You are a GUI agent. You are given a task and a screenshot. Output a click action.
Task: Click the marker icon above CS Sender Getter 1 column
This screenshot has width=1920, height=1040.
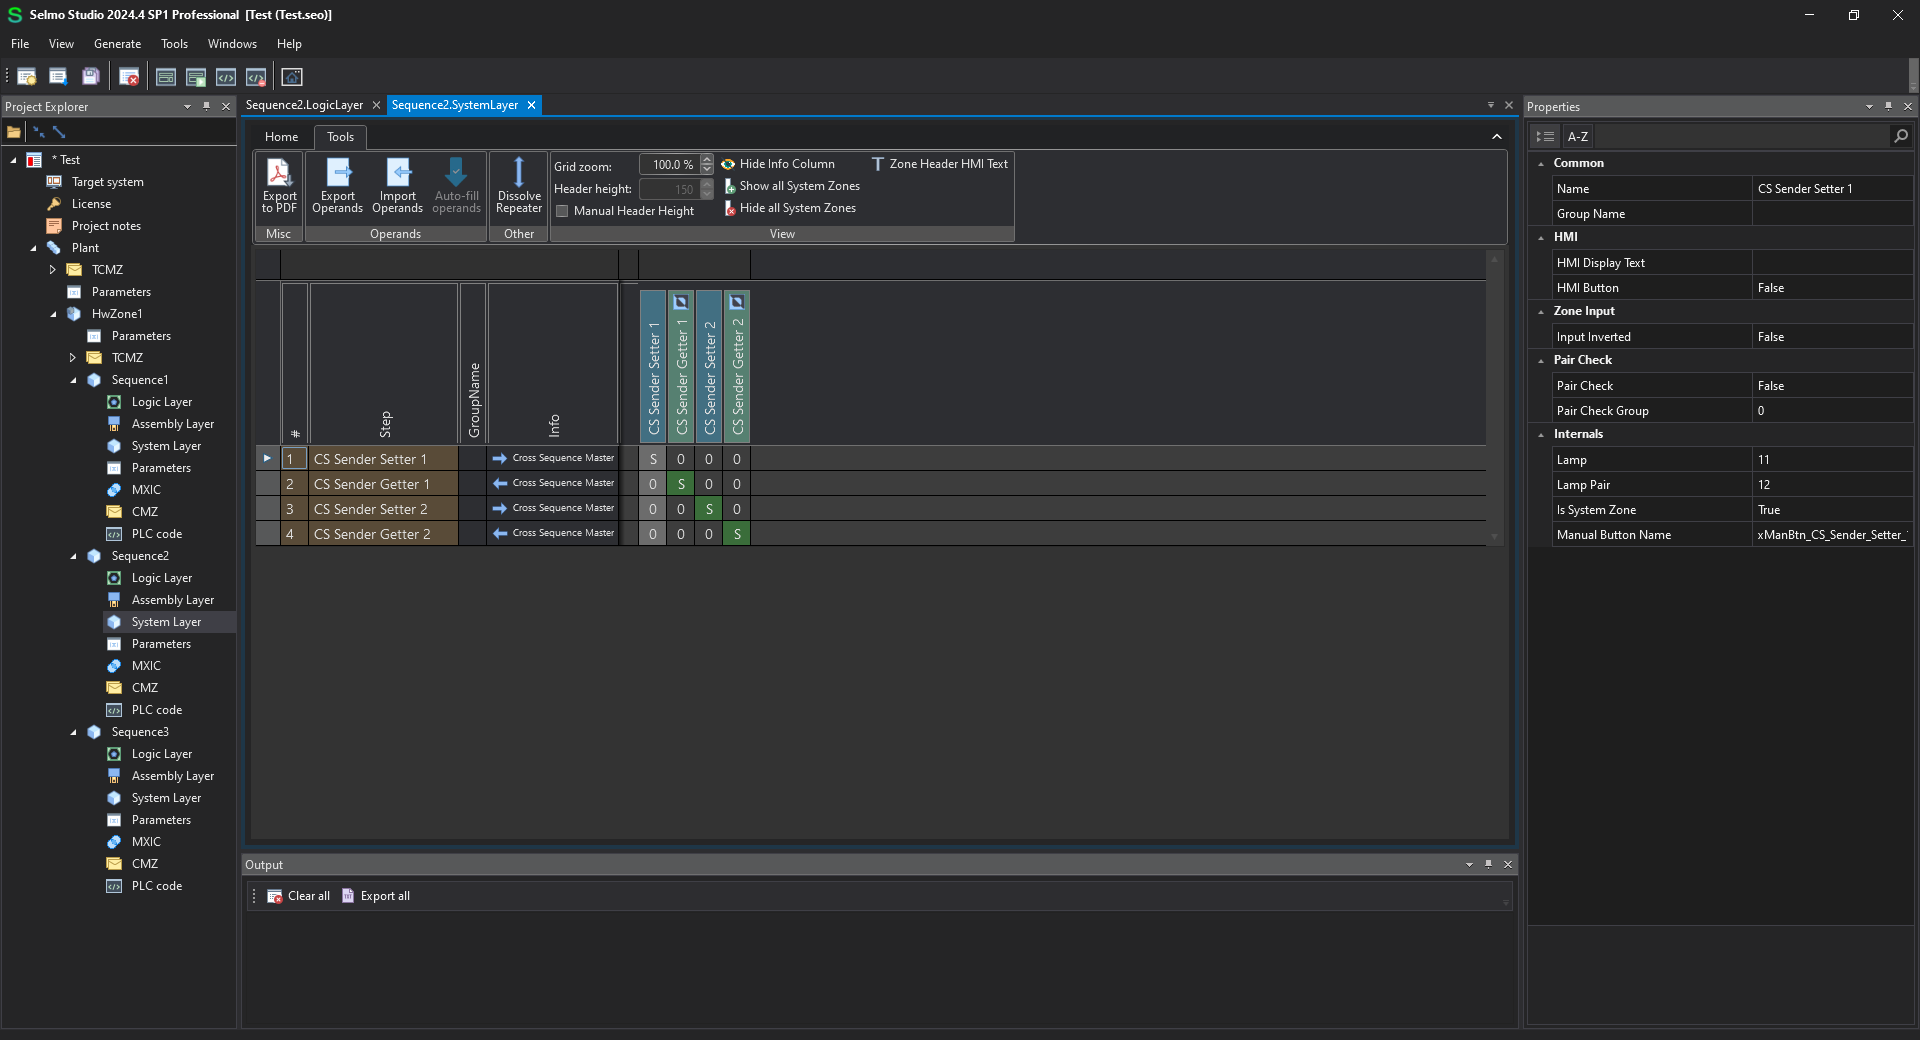click(681, 302)
